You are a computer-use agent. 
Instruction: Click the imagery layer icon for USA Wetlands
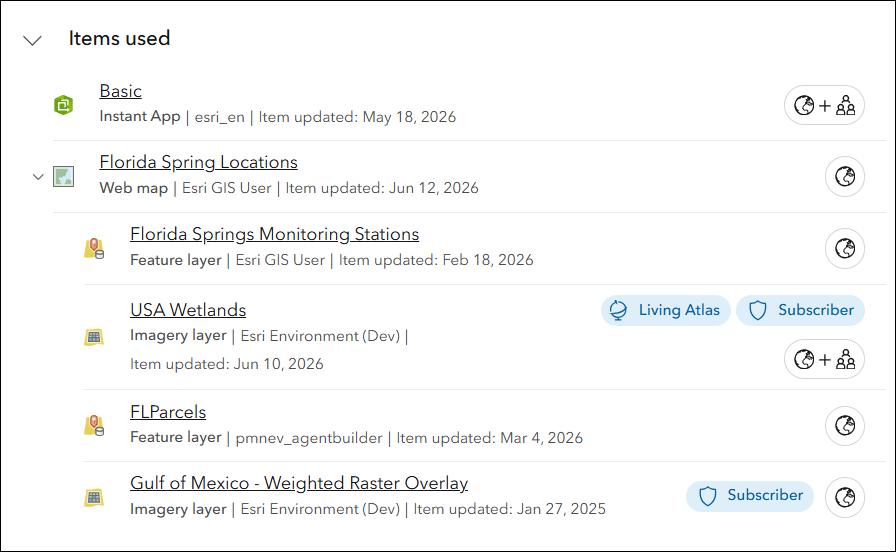94,337
